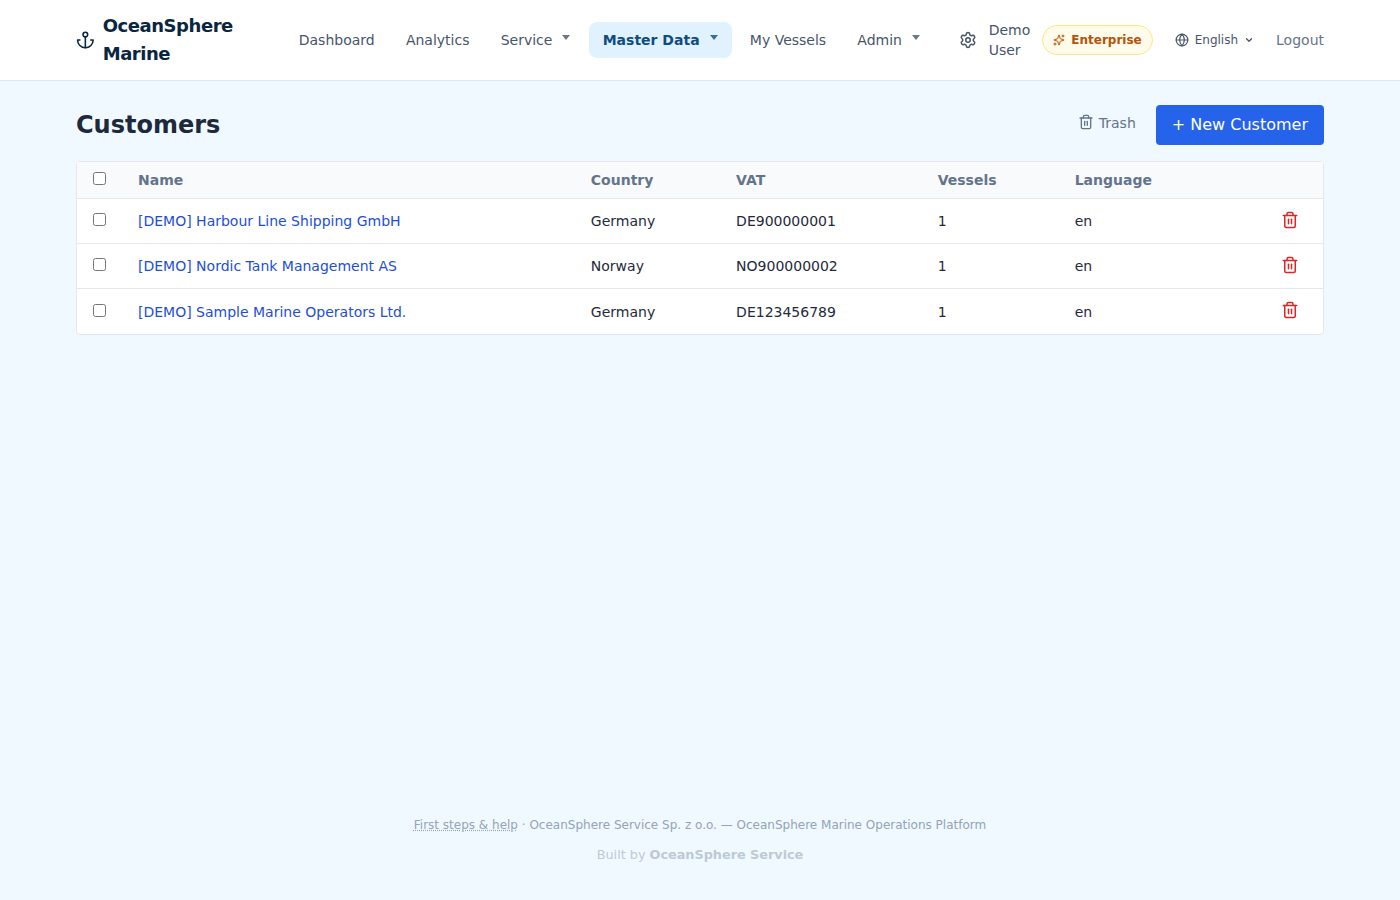Click OceanSphere Service in the footer
Viewport: 1400px width, 900px height.
pyautogui.click(x=726, y=855)
